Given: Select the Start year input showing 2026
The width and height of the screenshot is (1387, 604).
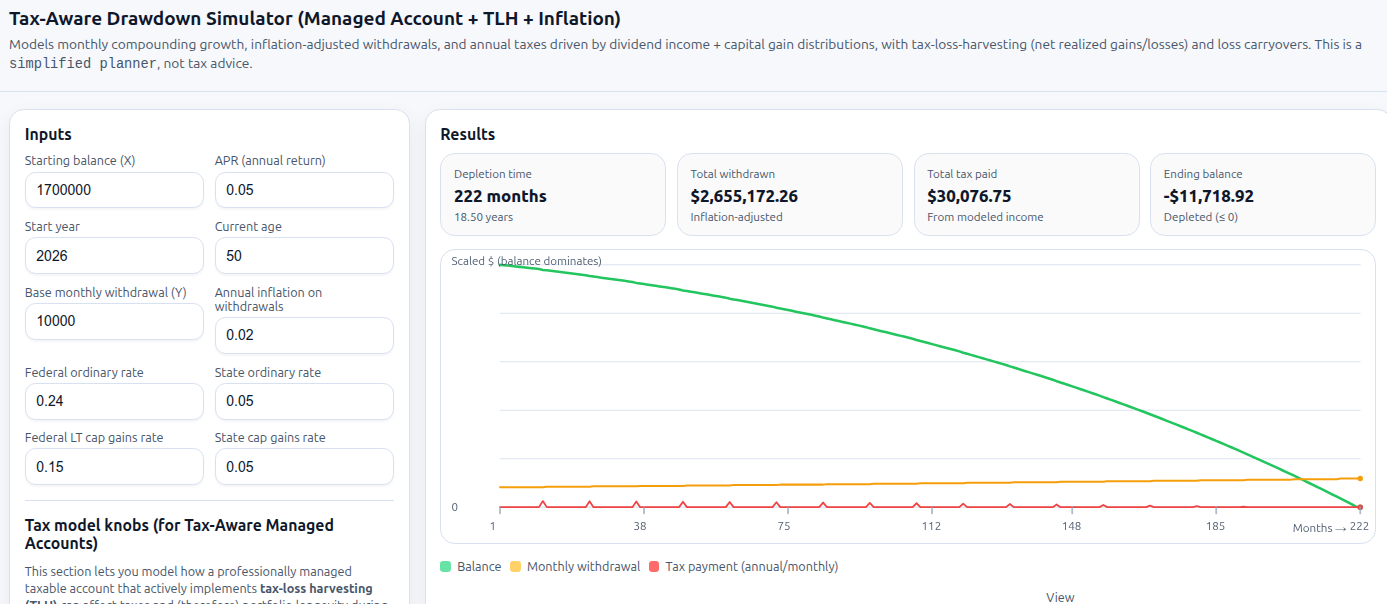Looking at the screenshot, I should [x=114, y=256].
